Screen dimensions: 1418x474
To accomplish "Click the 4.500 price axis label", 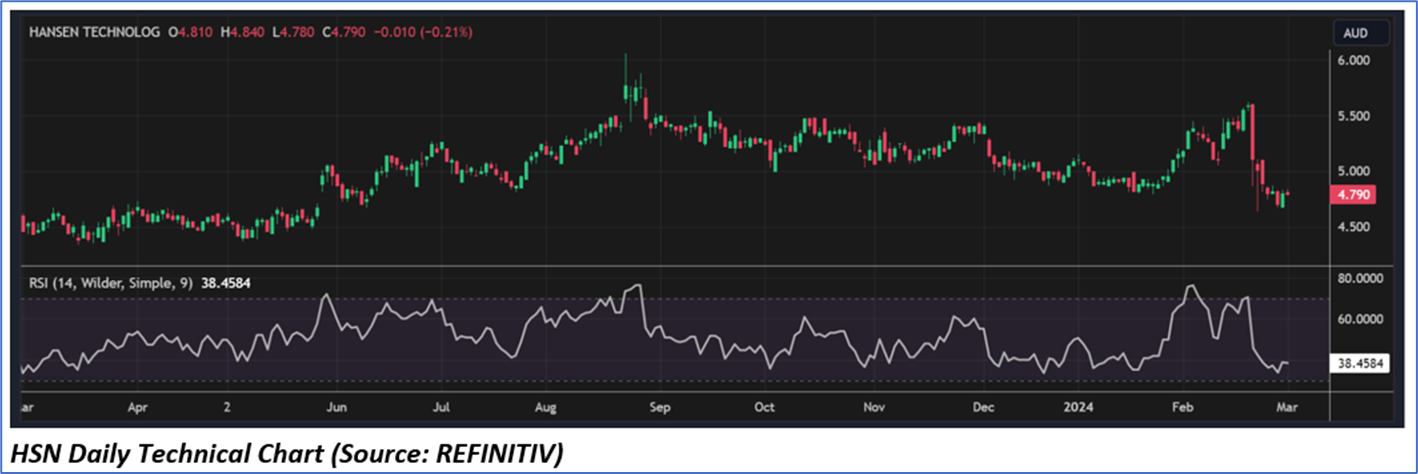I will pos(1355,227).
